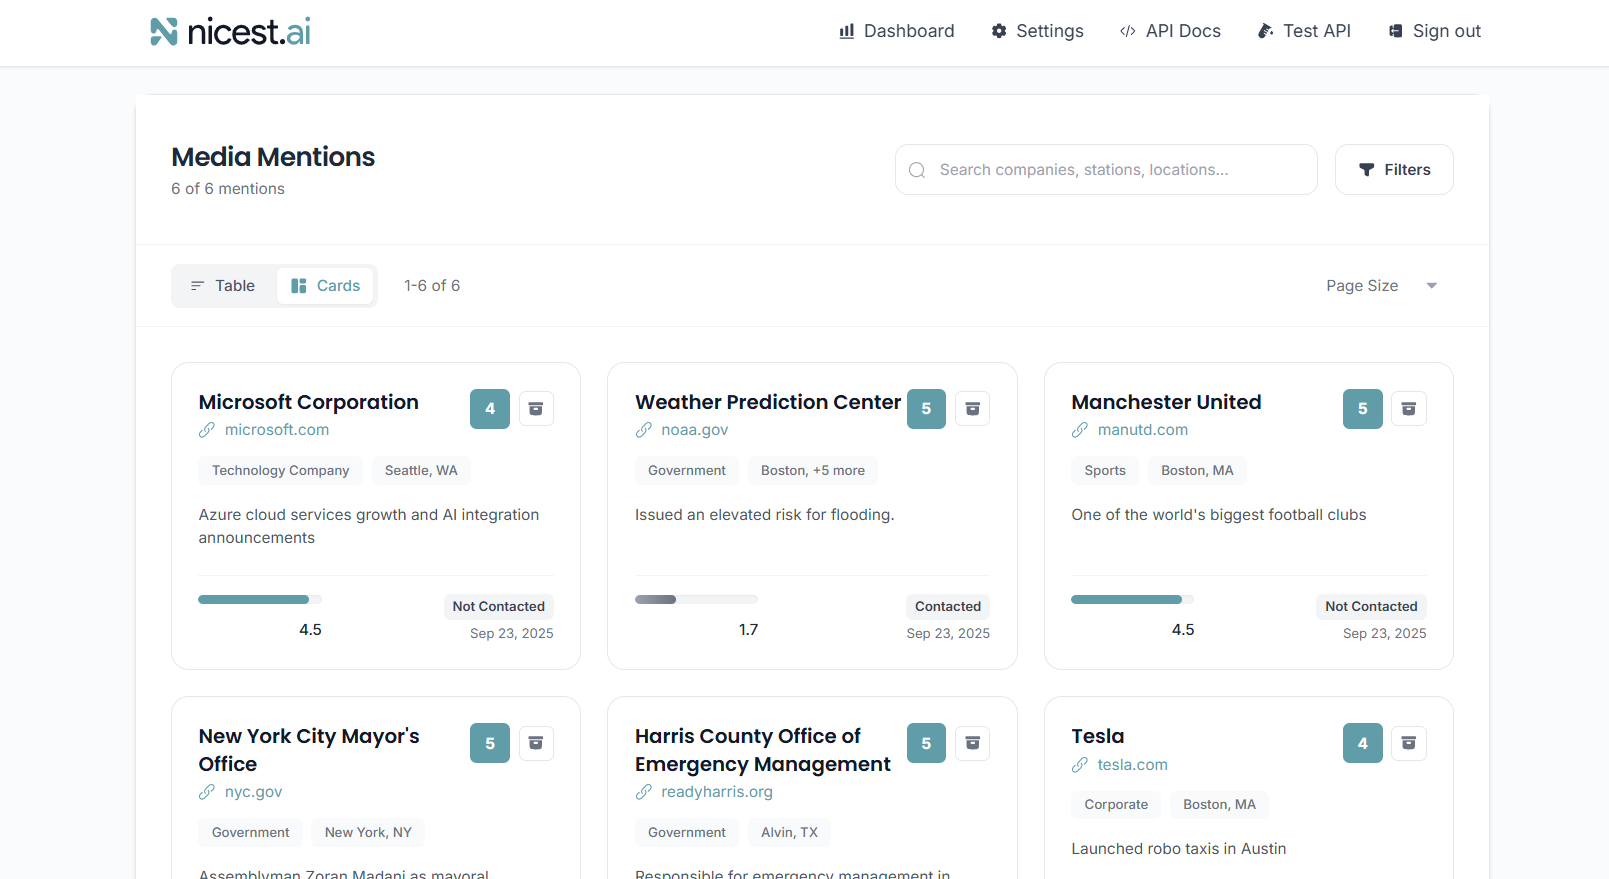Click the link icon beside readyharris.org
1609x879 pixels.
pyautogui.click(x=644, y=792)
